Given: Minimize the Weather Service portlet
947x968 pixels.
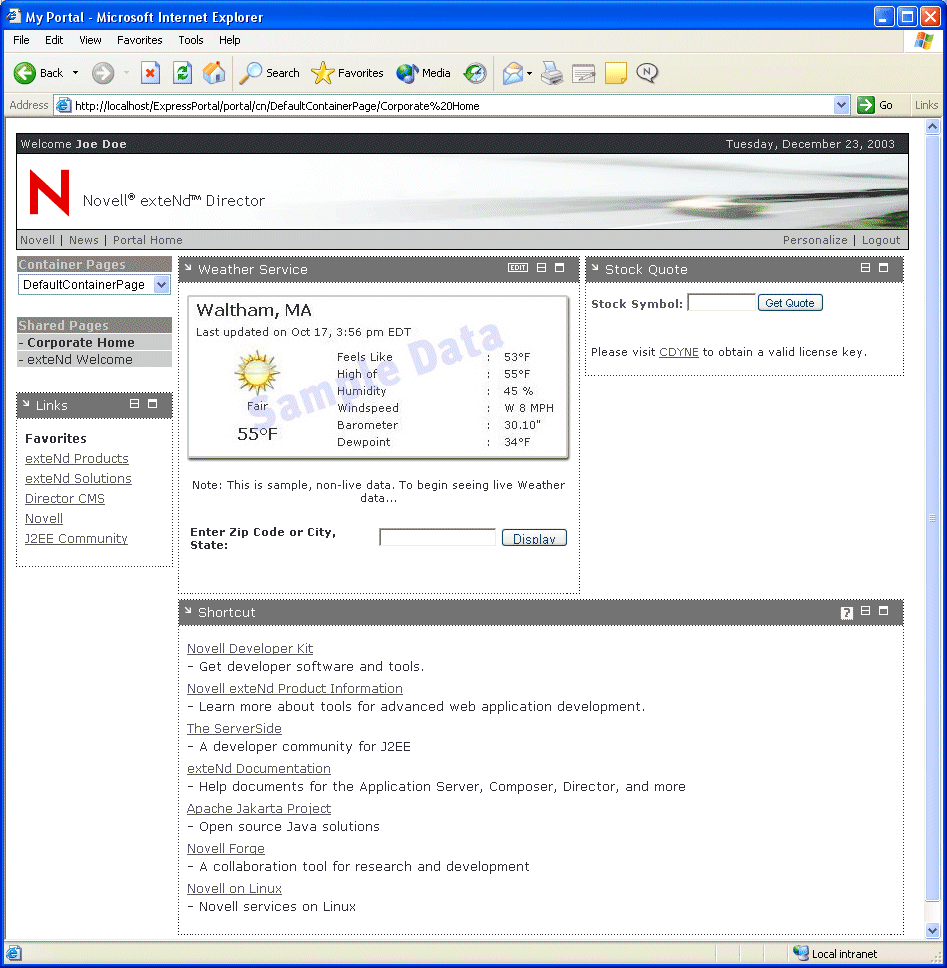Looking at the screenshot, I should click(x=541, y=267).
